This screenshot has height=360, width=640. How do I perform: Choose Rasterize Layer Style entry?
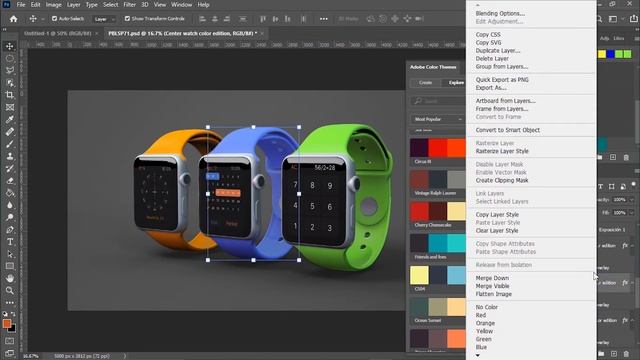[x=502, y=151]
